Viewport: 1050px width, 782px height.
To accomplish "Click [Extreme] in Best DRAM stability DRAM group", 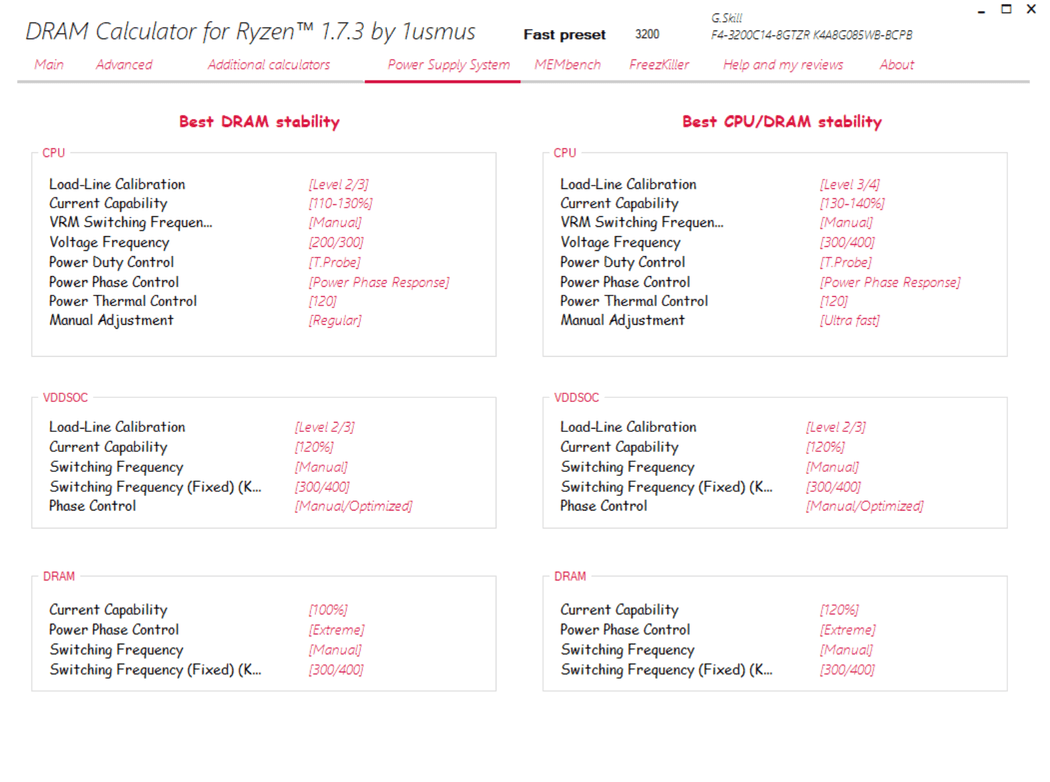I will coord(336,631).
